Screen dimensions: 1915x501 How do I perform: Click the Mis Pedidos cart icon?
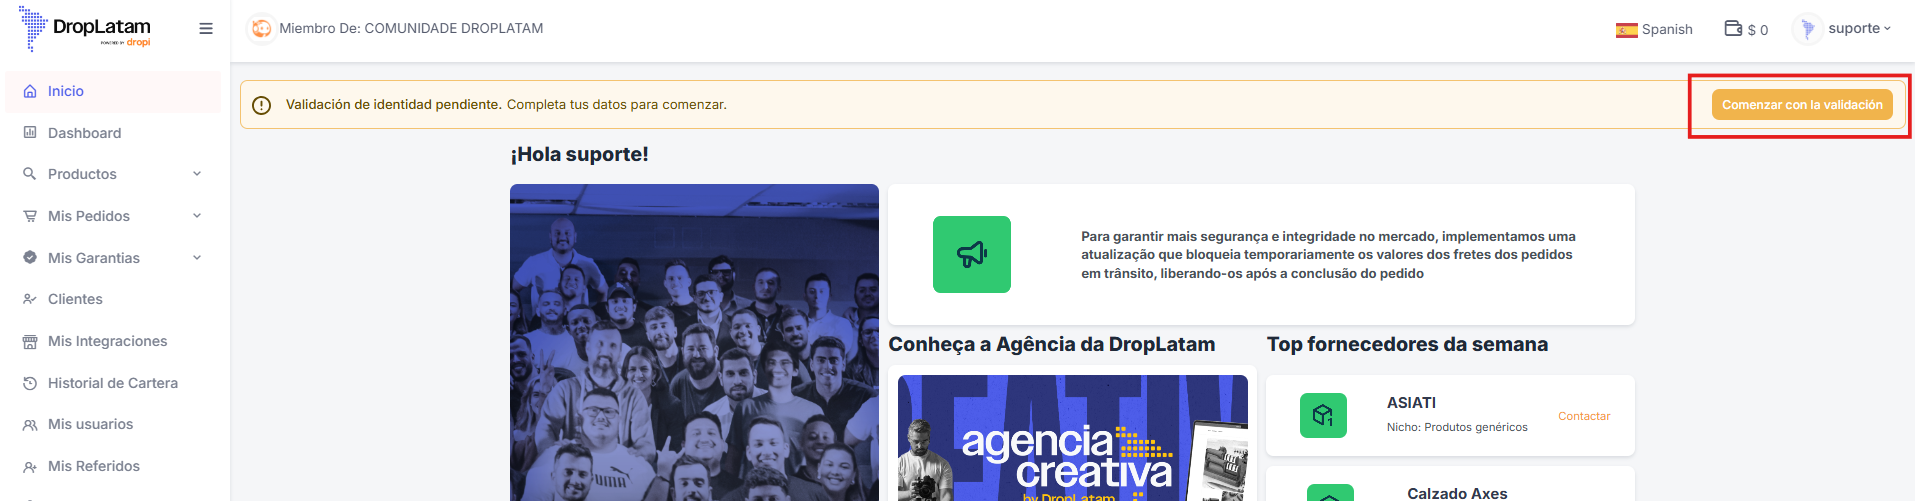click(x=30, y=216)
